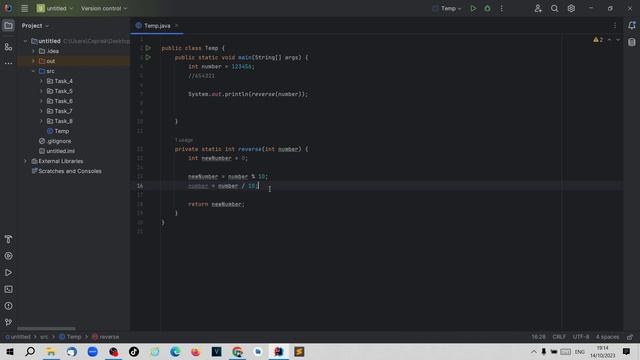Screen dimensions: 640x360
Task: Click the Temp breadcrumb in status bar
Action: coord(70,337)
